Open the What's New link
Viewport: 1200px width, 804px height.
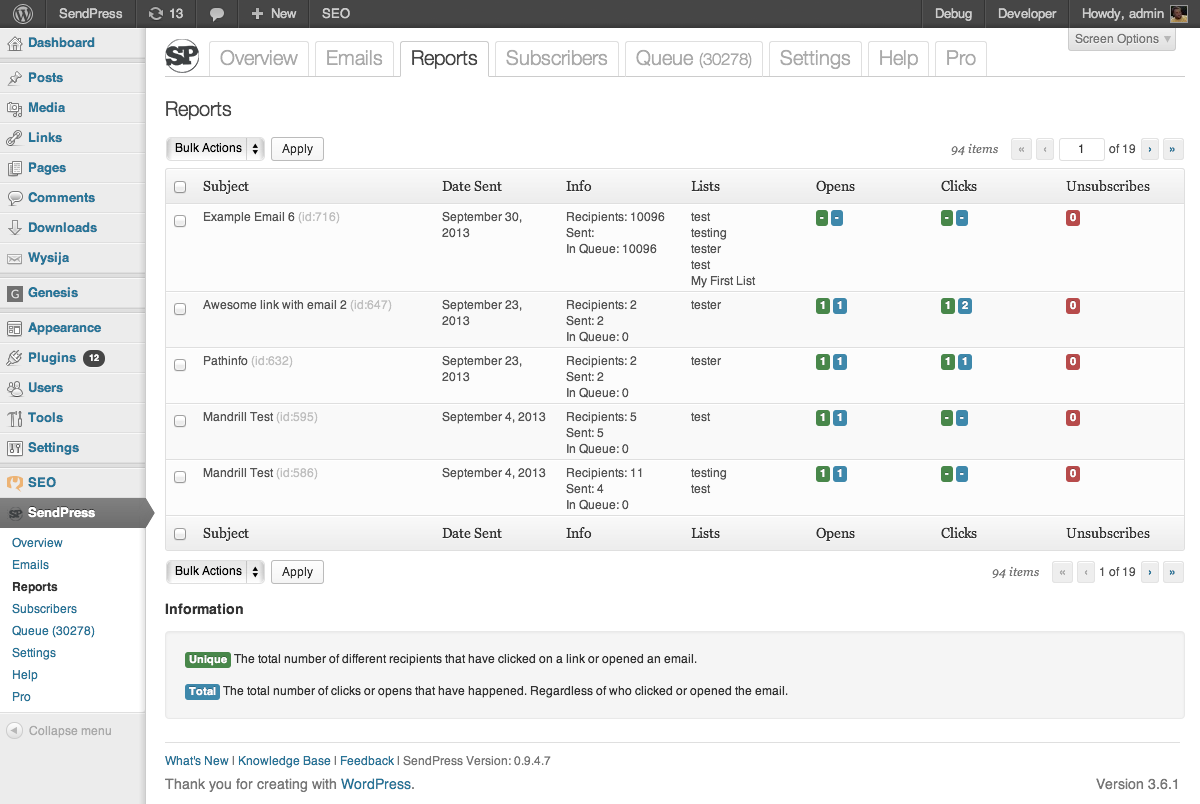[x=197, y=761]
